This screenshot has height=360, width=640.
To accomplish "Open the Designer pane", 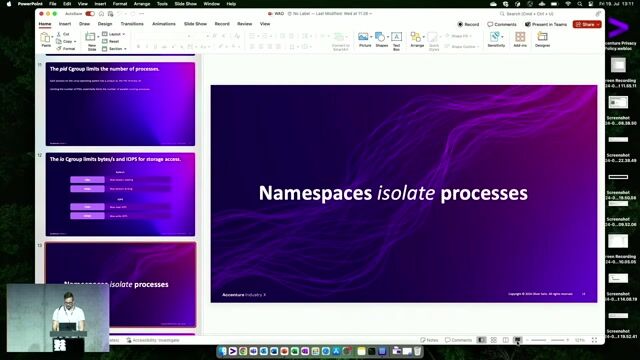I will [x=542, y=40].
